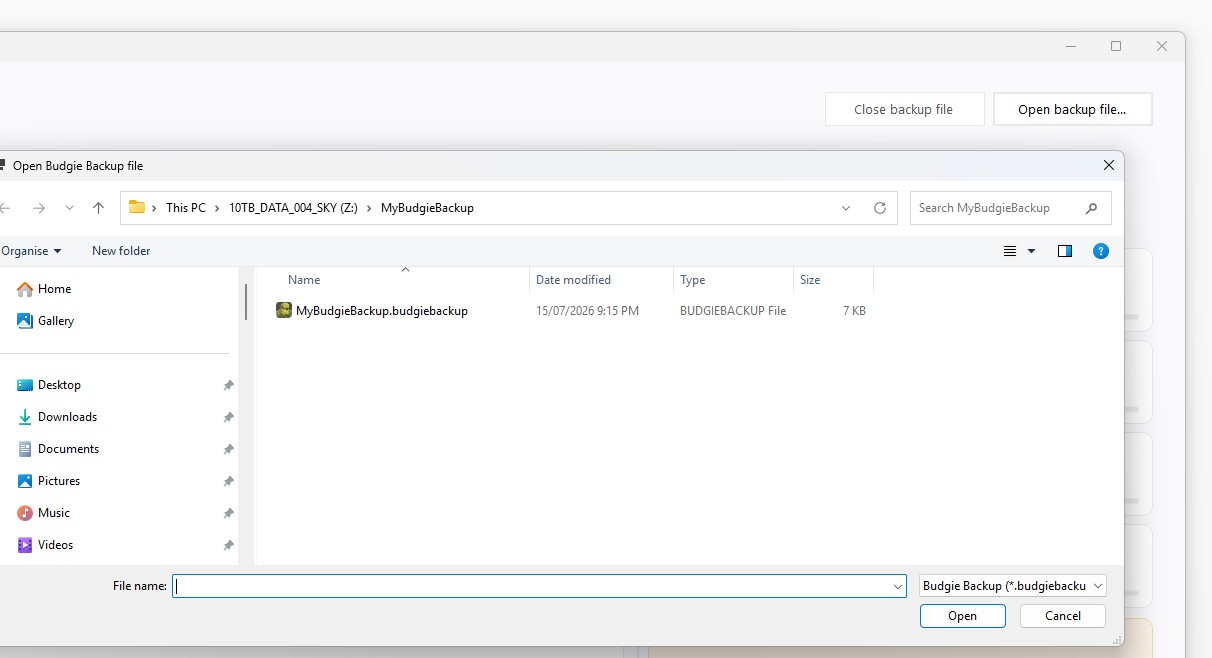Open the Help question mark icon
This screenshot has height=658, width=1212.
[x=1101, y=251]
